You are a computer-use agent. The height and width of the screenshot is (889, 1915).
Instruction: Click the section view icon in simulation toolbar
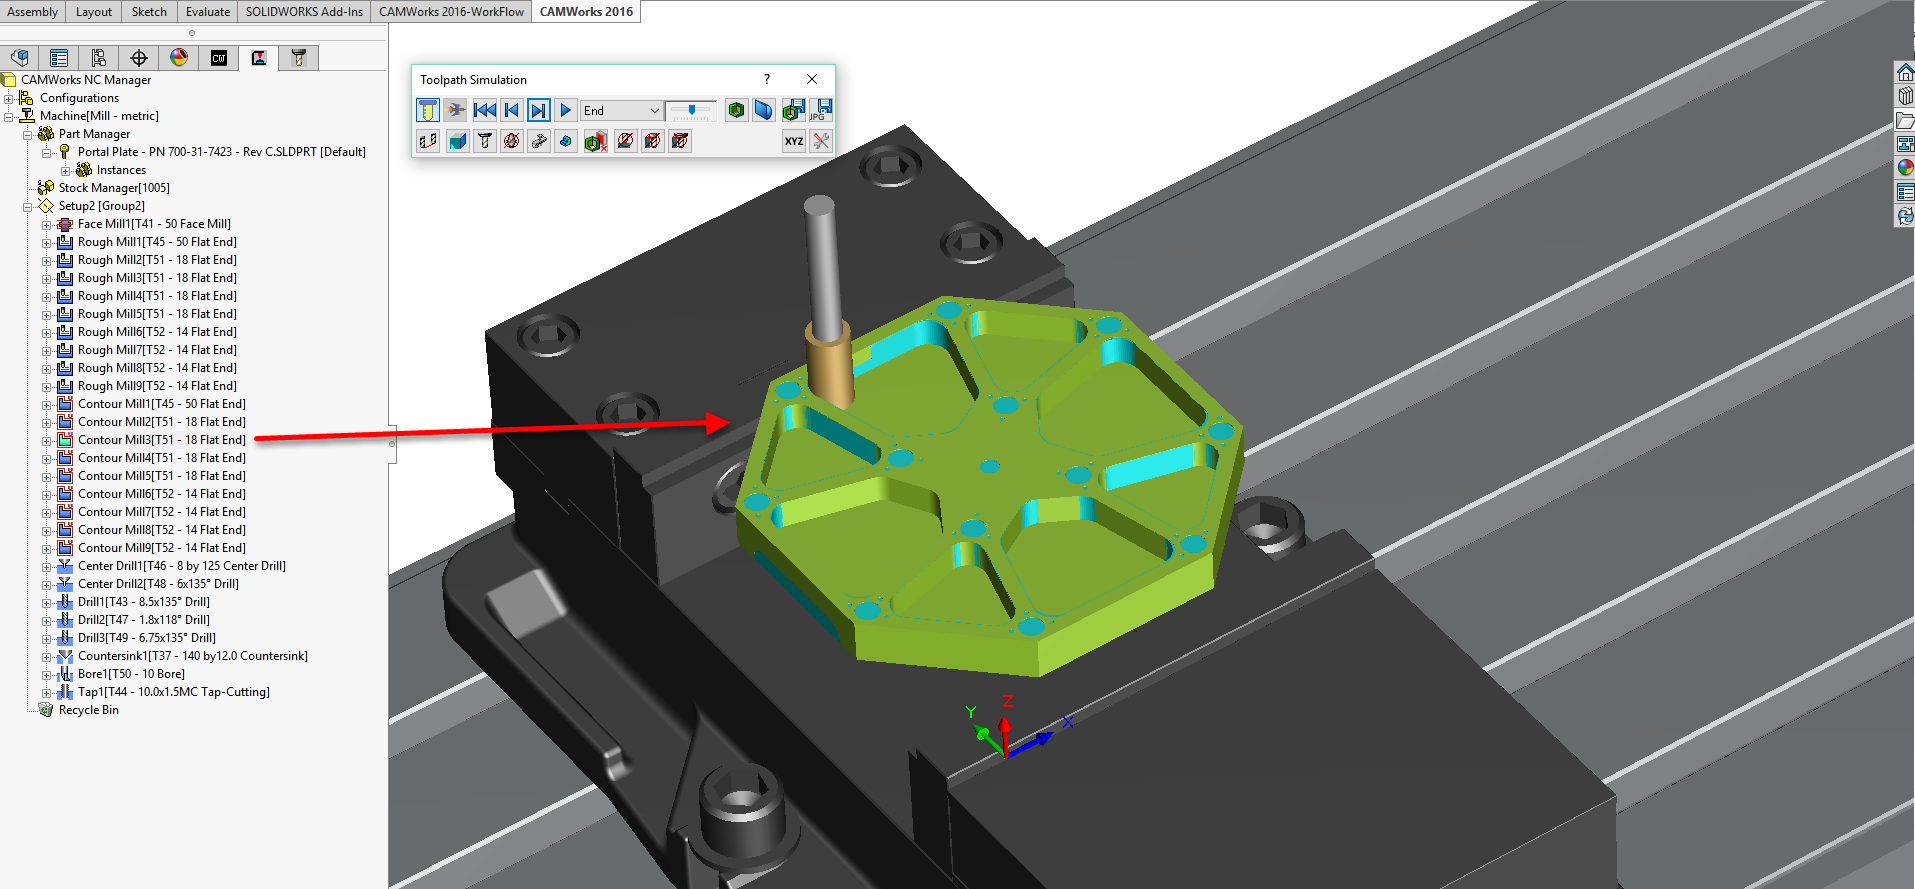click(764, 110)
